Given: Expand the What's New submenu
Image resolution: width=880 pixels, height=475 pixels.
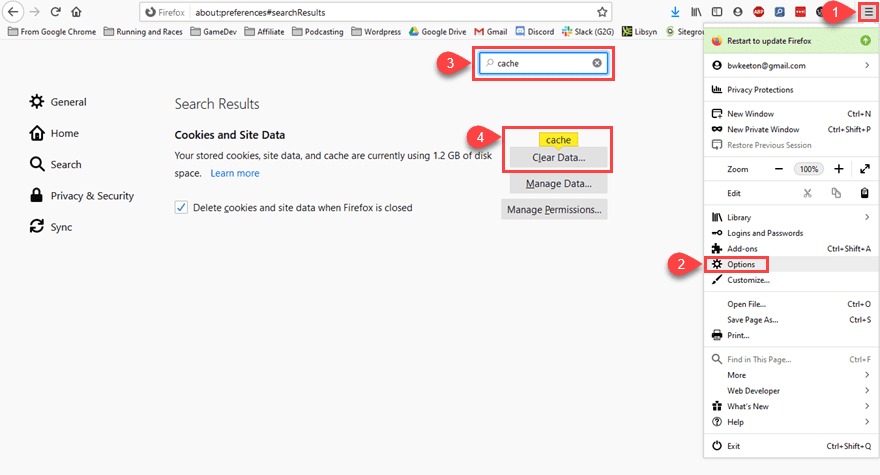Looking at the screenshot, I should [791, 407].
